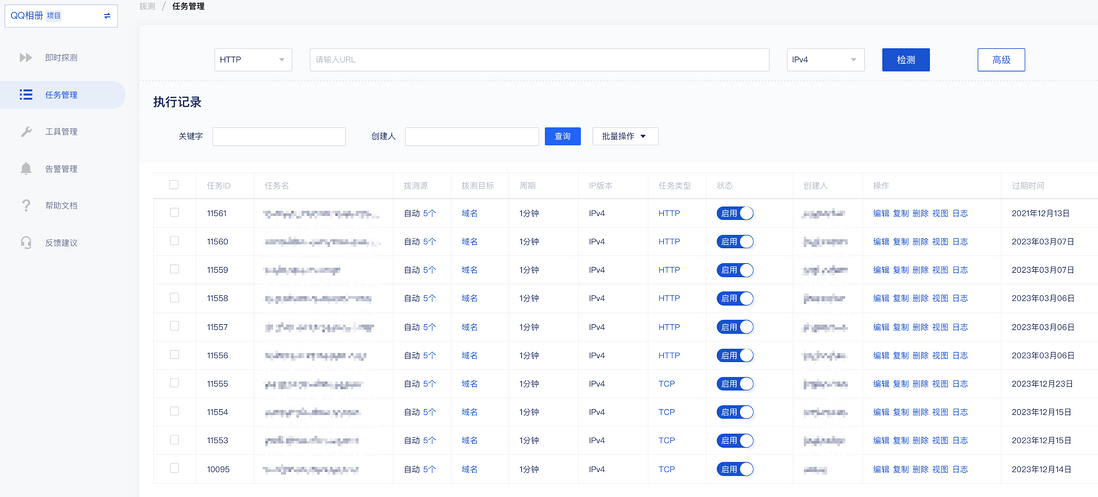This screenshot has width=1098, height=497.
Task: Open 工具管理 in the sidebar
Action: pyautogui.click(x=62, y=132)
